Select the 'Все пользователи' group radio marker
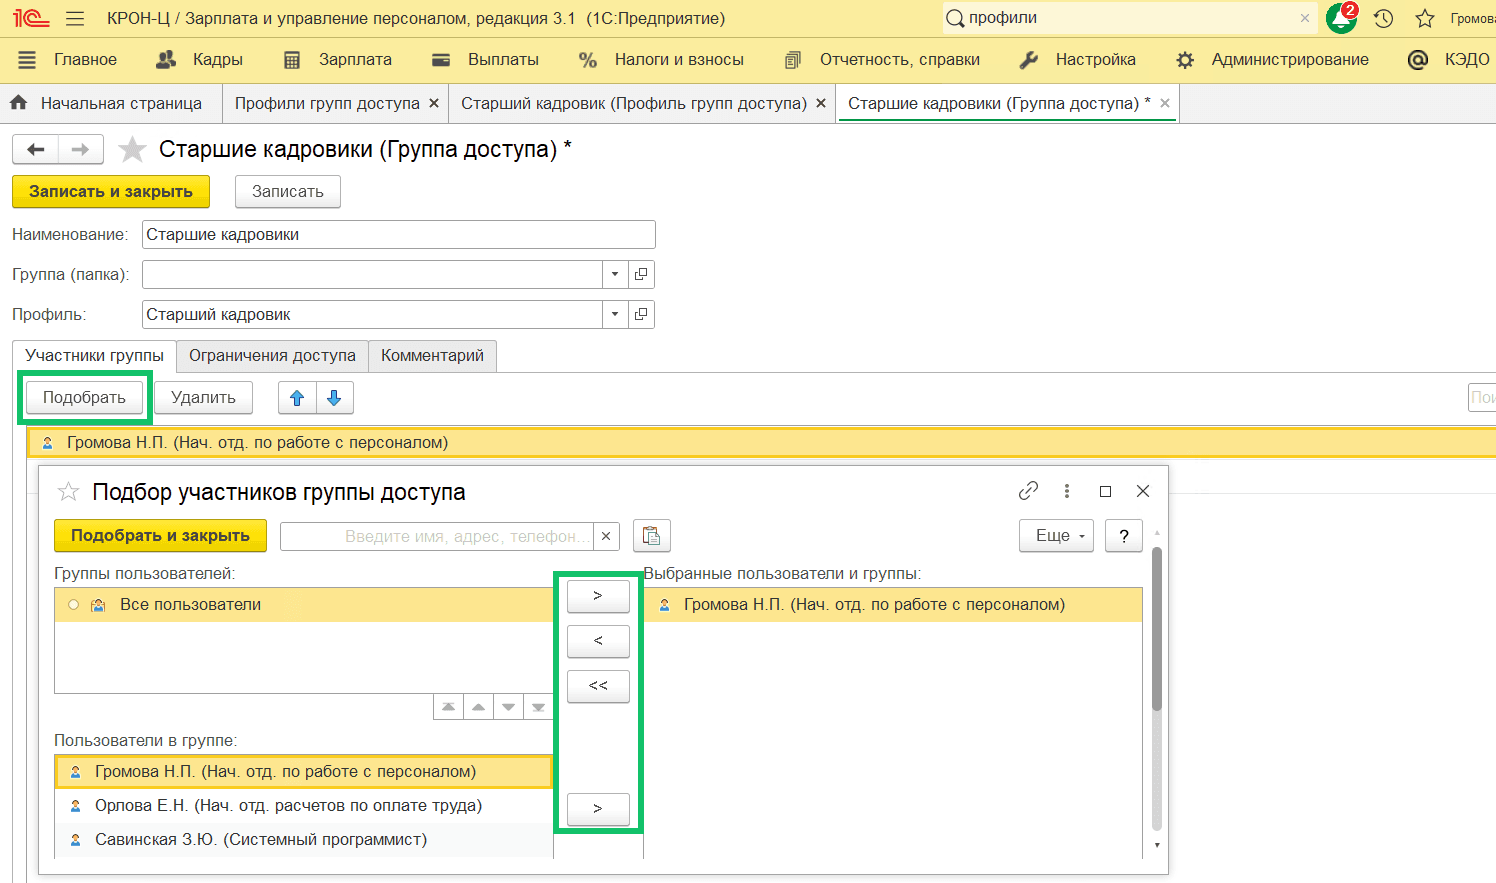 [x=73, y=605]
